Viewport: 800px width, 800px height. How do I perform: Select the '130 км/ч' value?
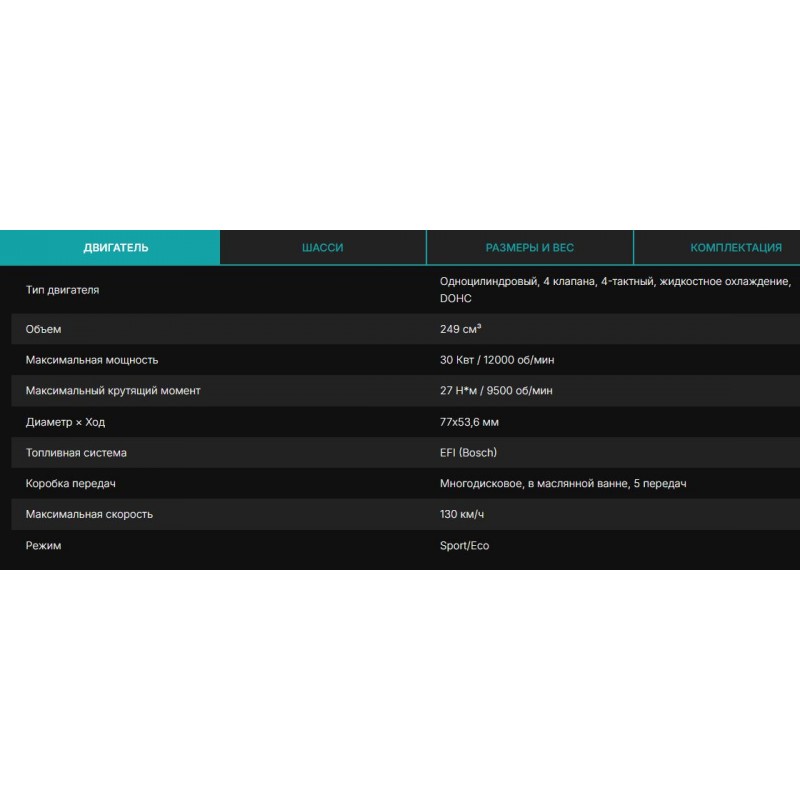[462, 514]
